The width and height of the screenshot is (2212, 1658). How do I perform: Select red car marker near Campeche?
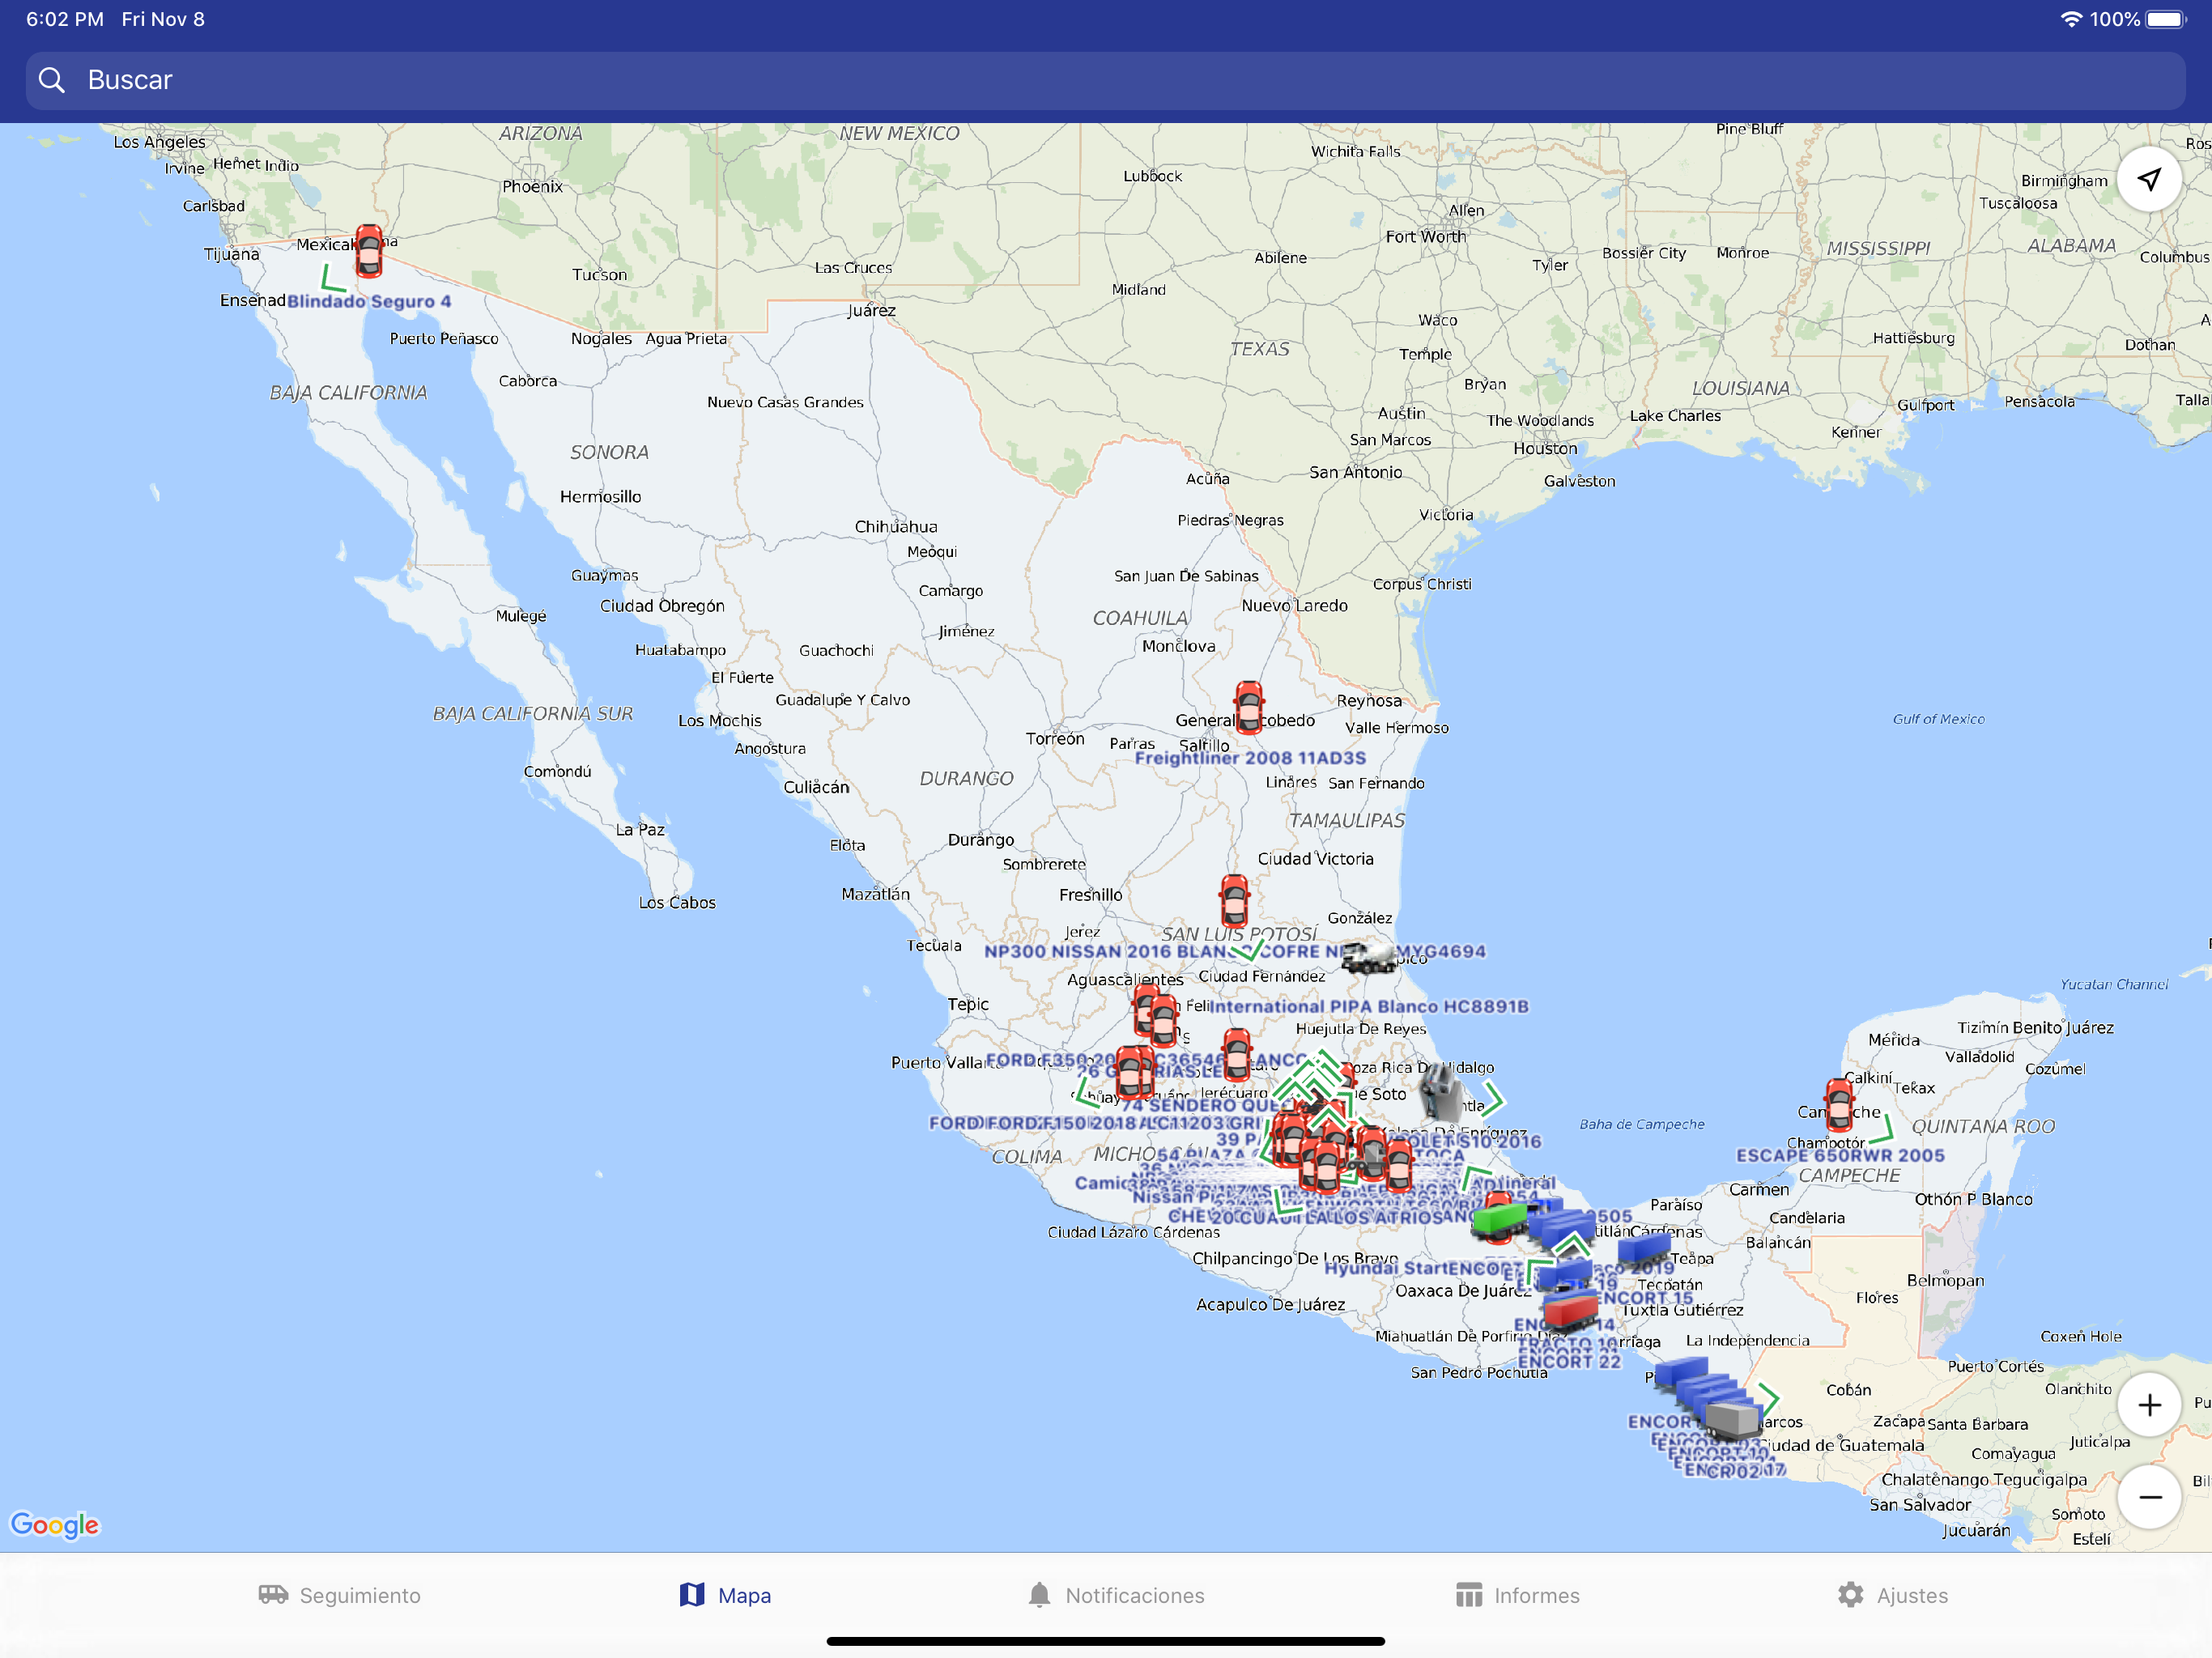[x=1839, y=1105]
